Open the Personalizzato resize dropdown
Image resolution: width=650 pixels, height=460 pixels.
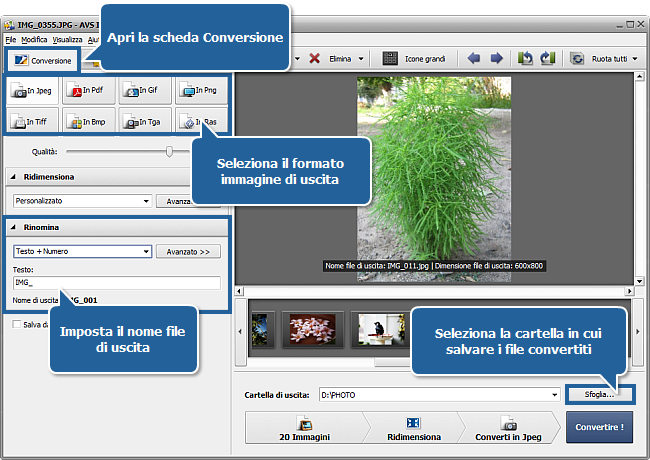point(145,201)
